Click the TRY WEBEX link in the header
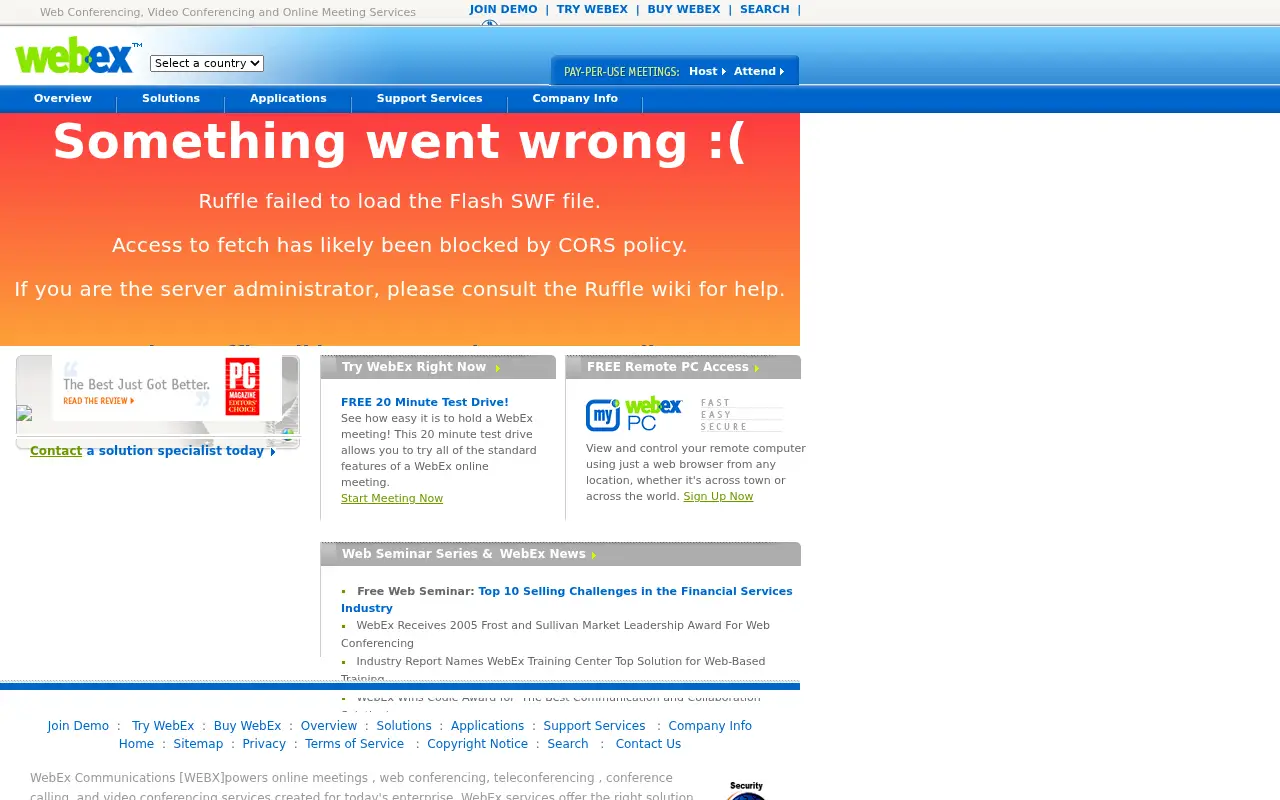 [x=592, y=9]
